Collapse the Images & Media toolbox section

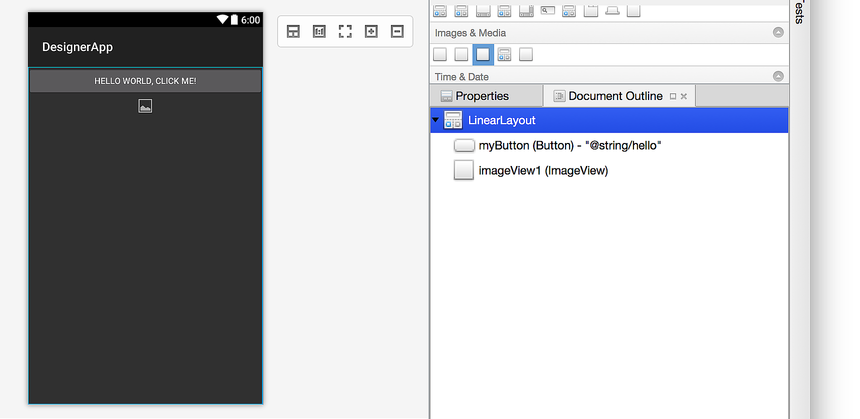778,32
